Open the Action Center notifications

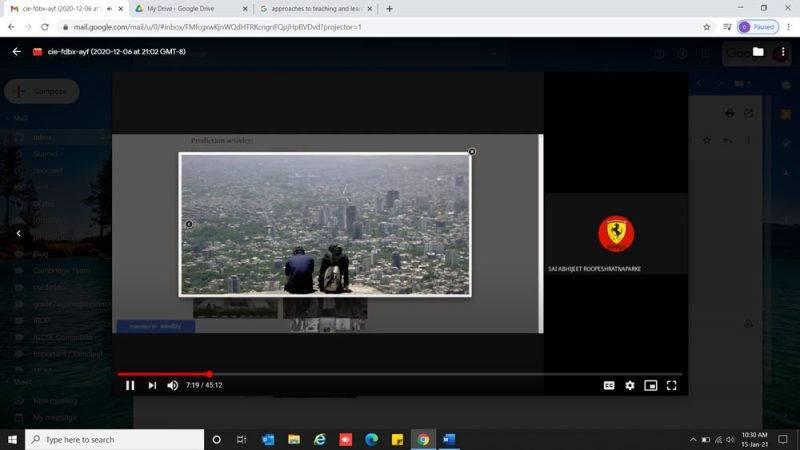tap(783, 439)
